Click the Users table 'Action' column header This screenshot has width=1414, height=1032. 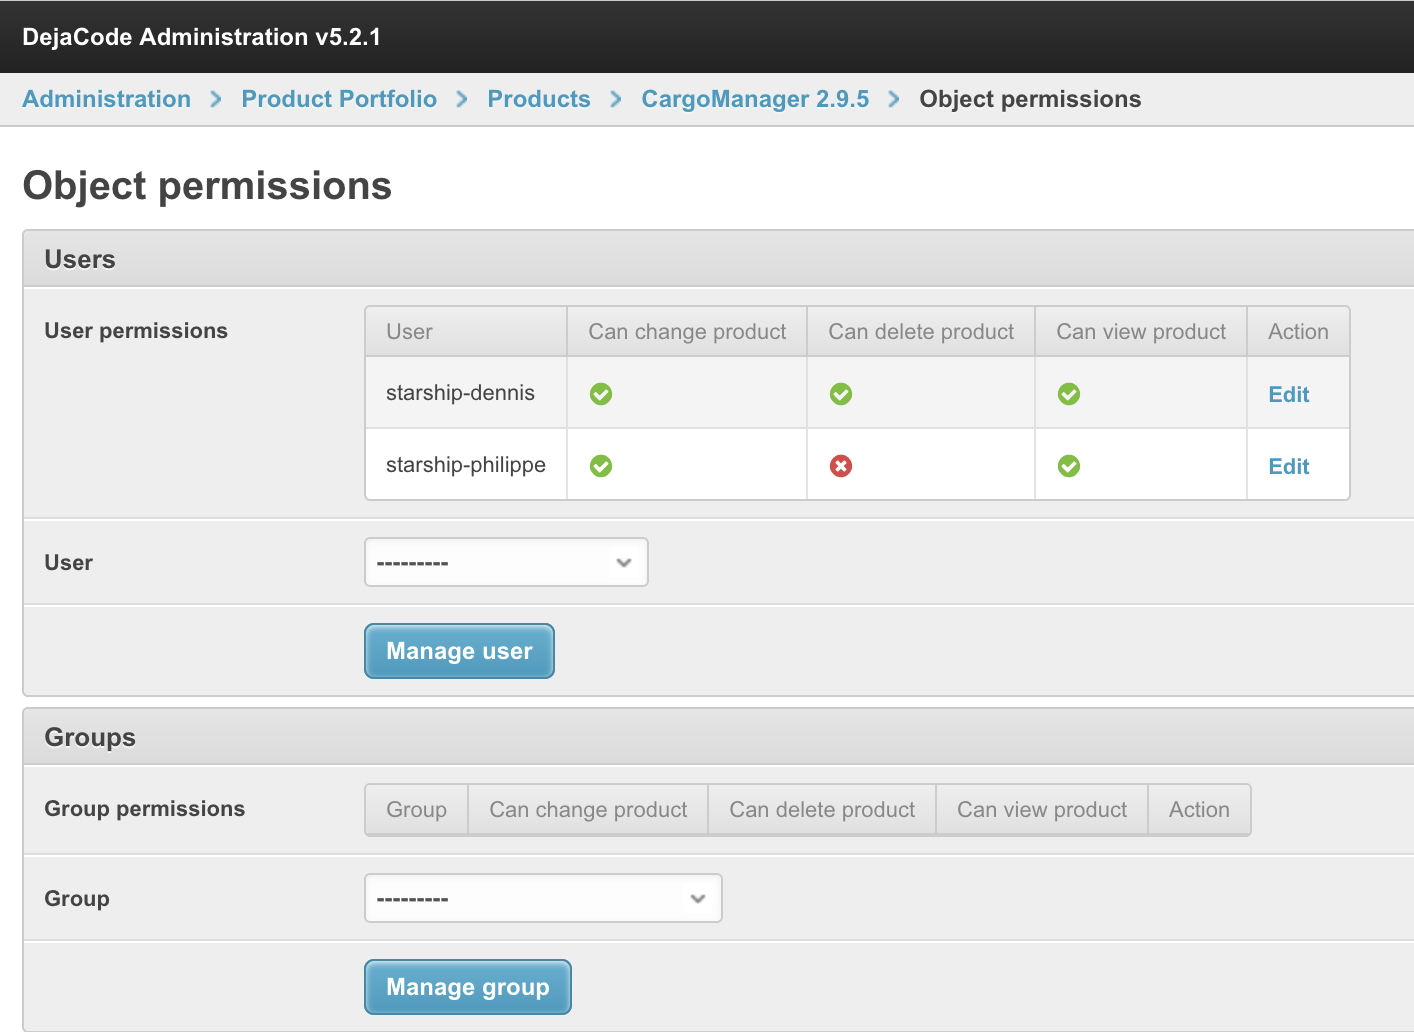click(1298, 332)
